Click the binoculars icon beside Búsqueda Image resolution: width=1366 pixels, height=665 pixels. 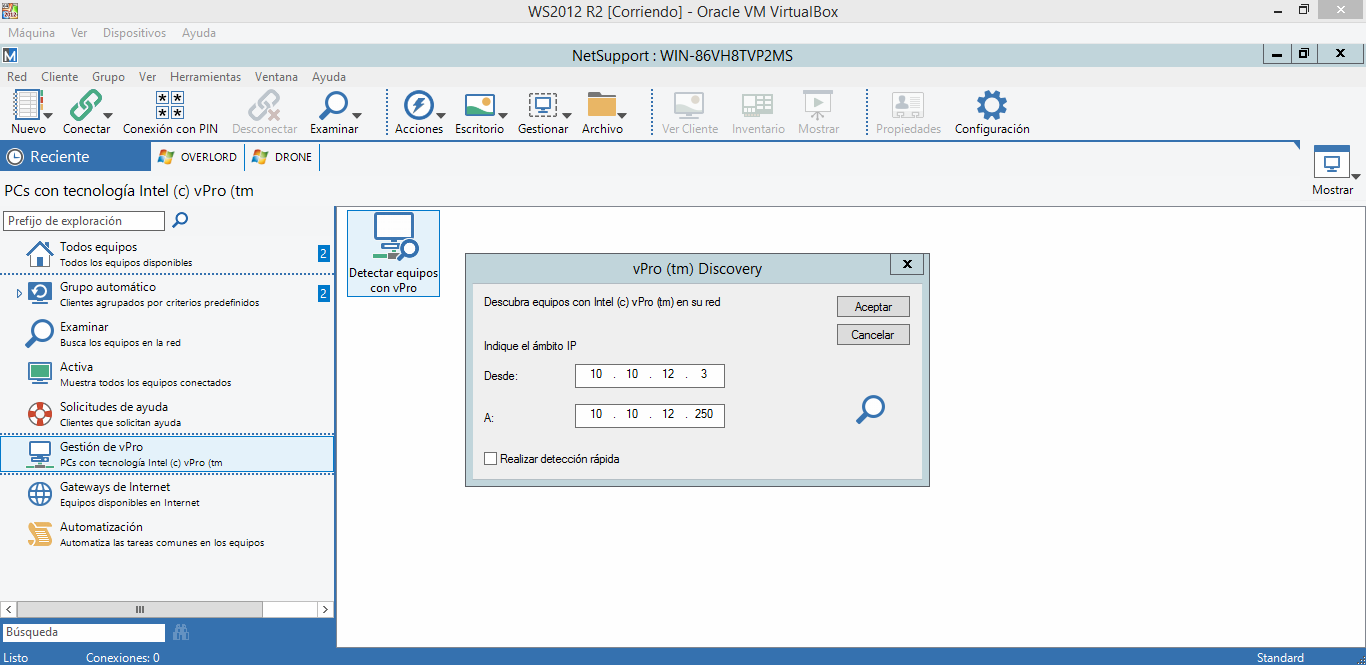(x=181, y=632)
